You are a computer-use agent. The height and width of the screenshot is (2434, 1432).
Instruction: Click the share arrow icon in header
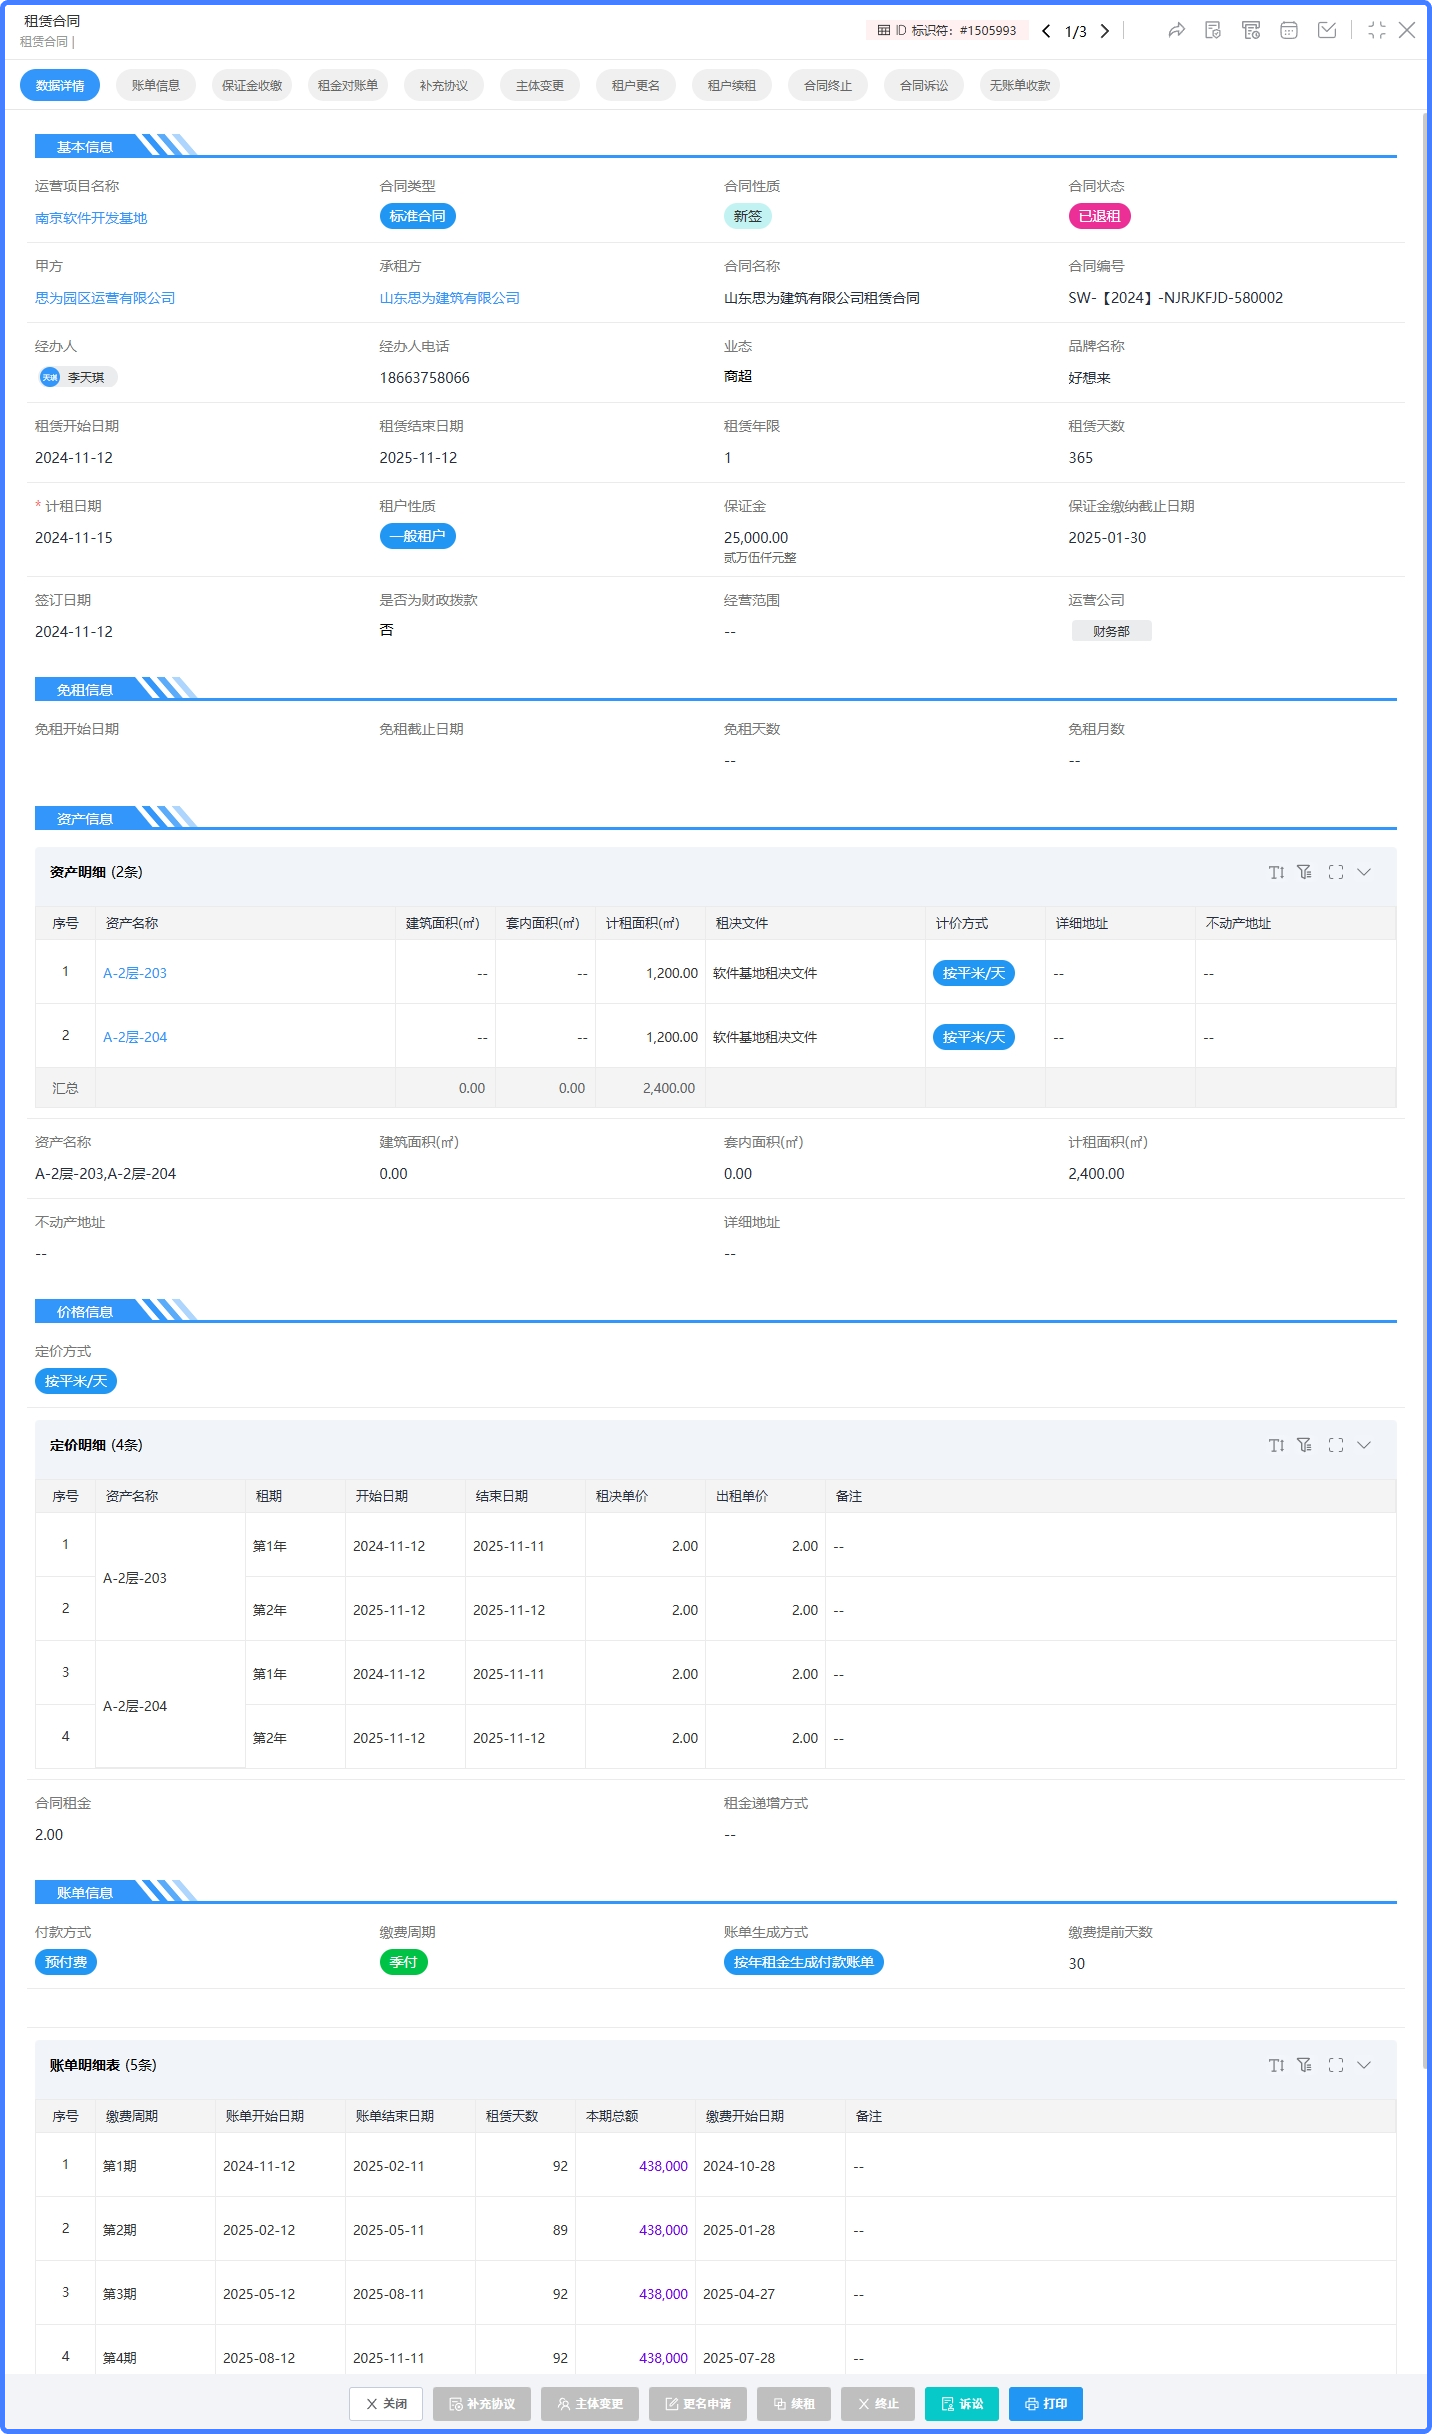(1176, 30)
